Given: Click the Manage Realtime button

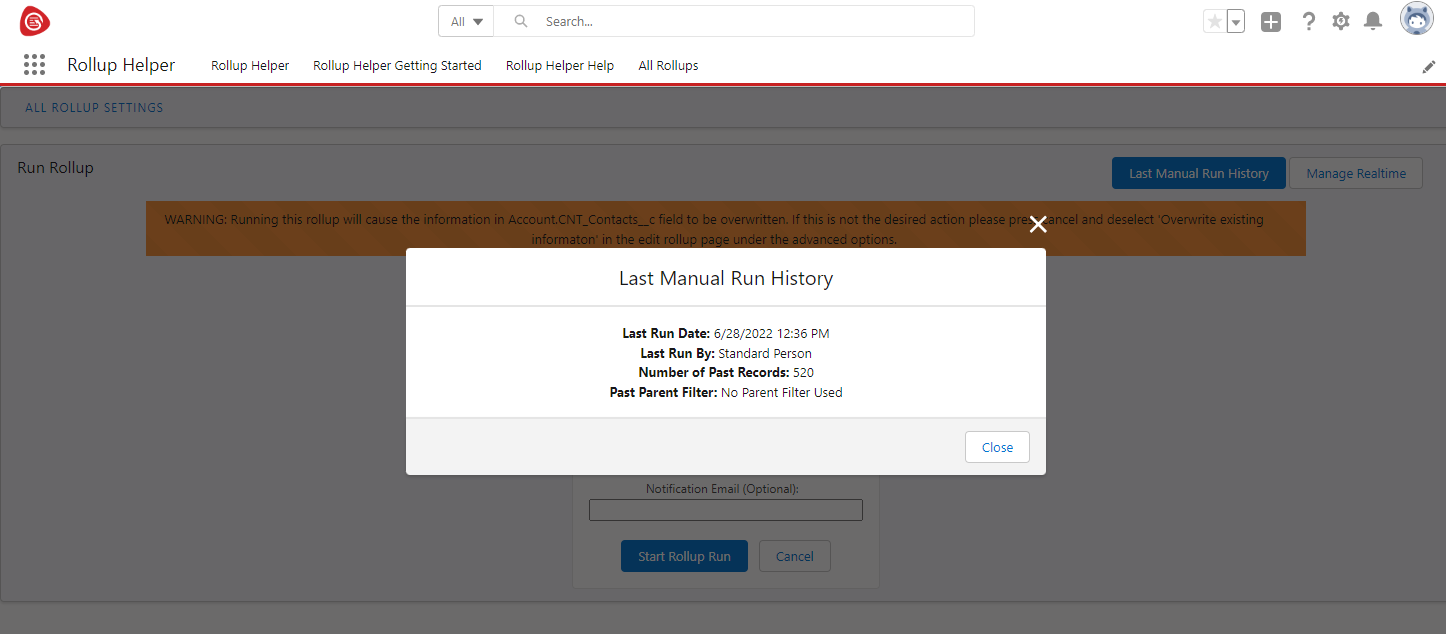Looking at the screenshot, I should (1356, 173).
